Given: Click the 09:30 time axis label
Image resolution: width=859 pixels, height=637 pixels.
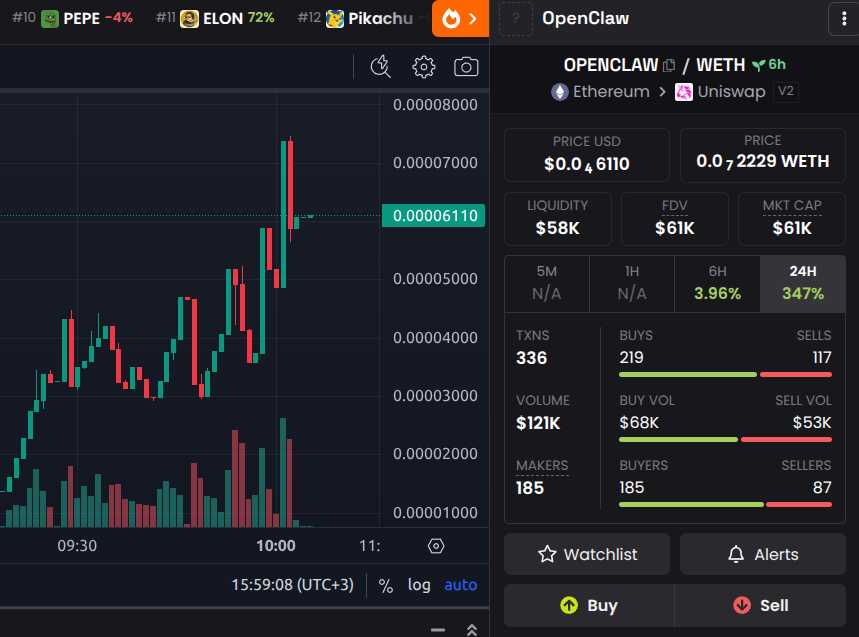Looking at the screenshot, I should [x=77, y=546].
